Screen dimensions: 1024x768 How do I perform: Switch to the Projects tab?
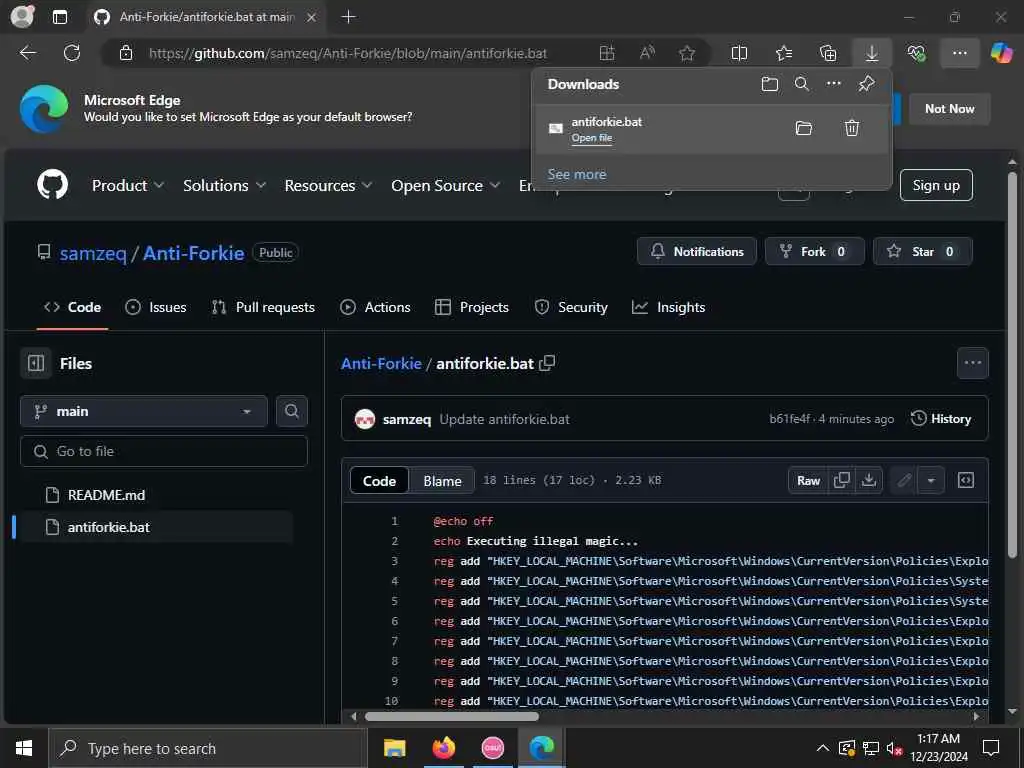pos(472,307)
